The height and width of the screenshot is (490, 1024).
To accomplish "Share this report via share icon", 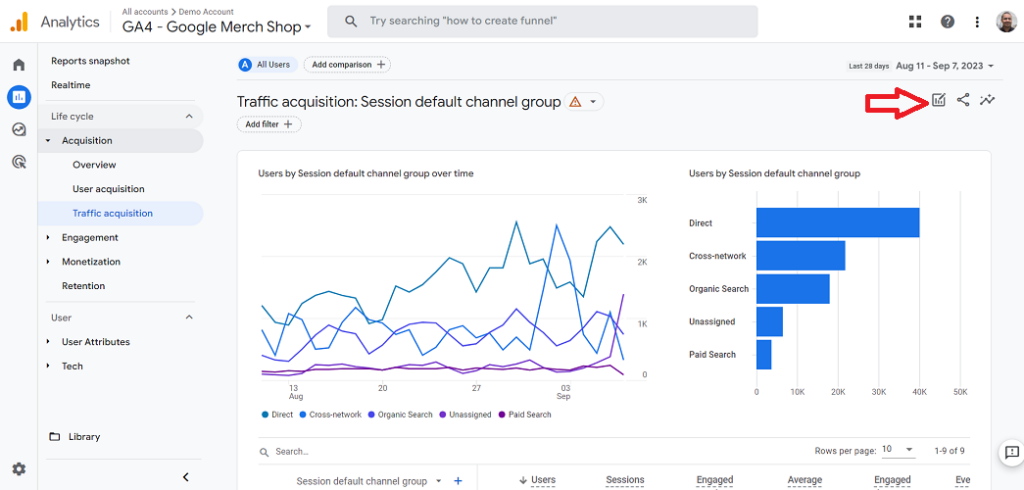I will click(963, 100).
